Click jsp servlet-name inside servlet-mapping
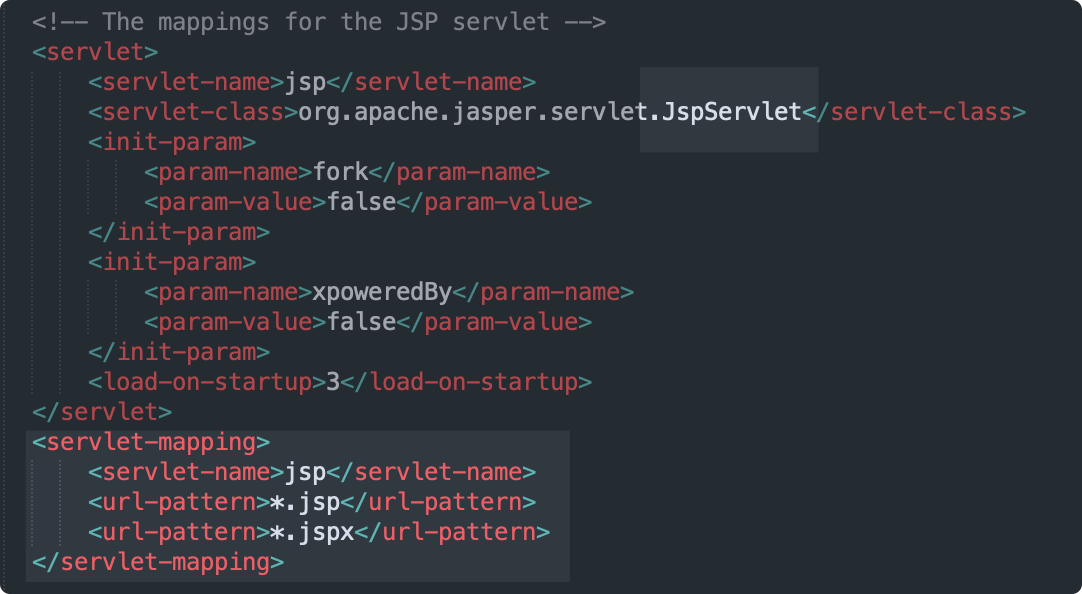The image size is (1082, 594). pyautogui.click(x=305, y=471)
